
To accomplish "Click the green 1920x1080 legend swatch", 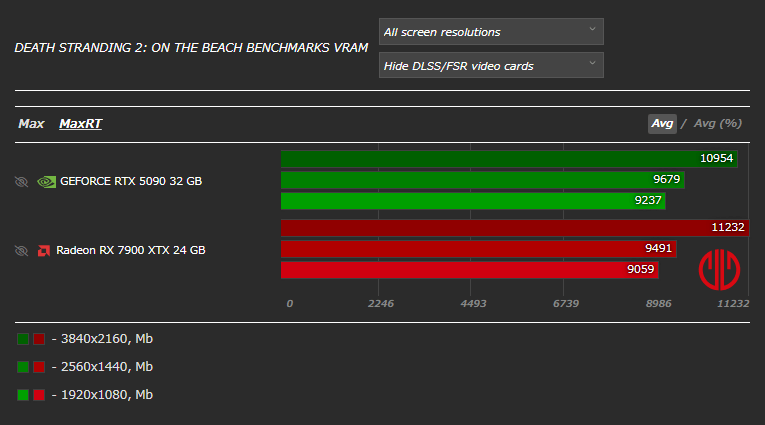I will coord(23,395).
